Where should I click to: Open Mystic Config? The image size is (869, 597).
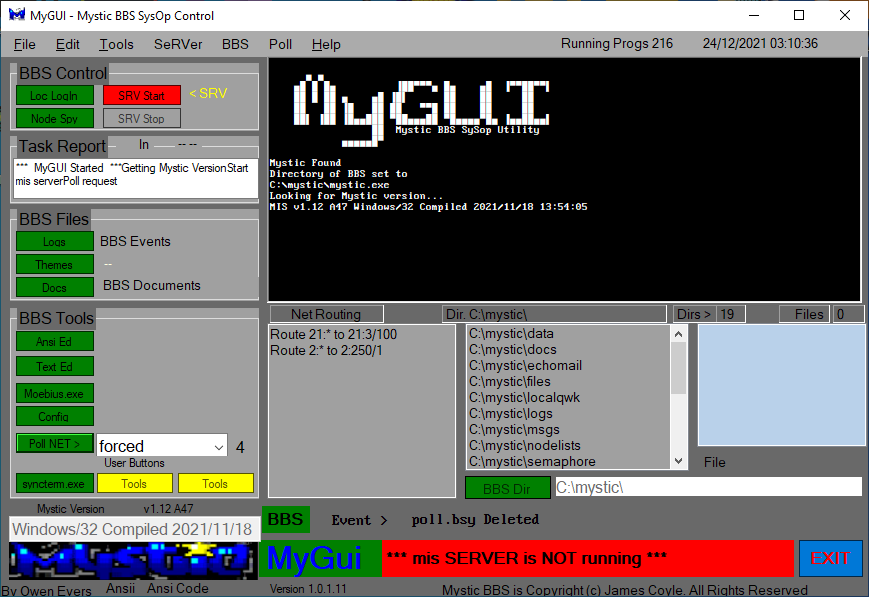[x=54, y=416]
